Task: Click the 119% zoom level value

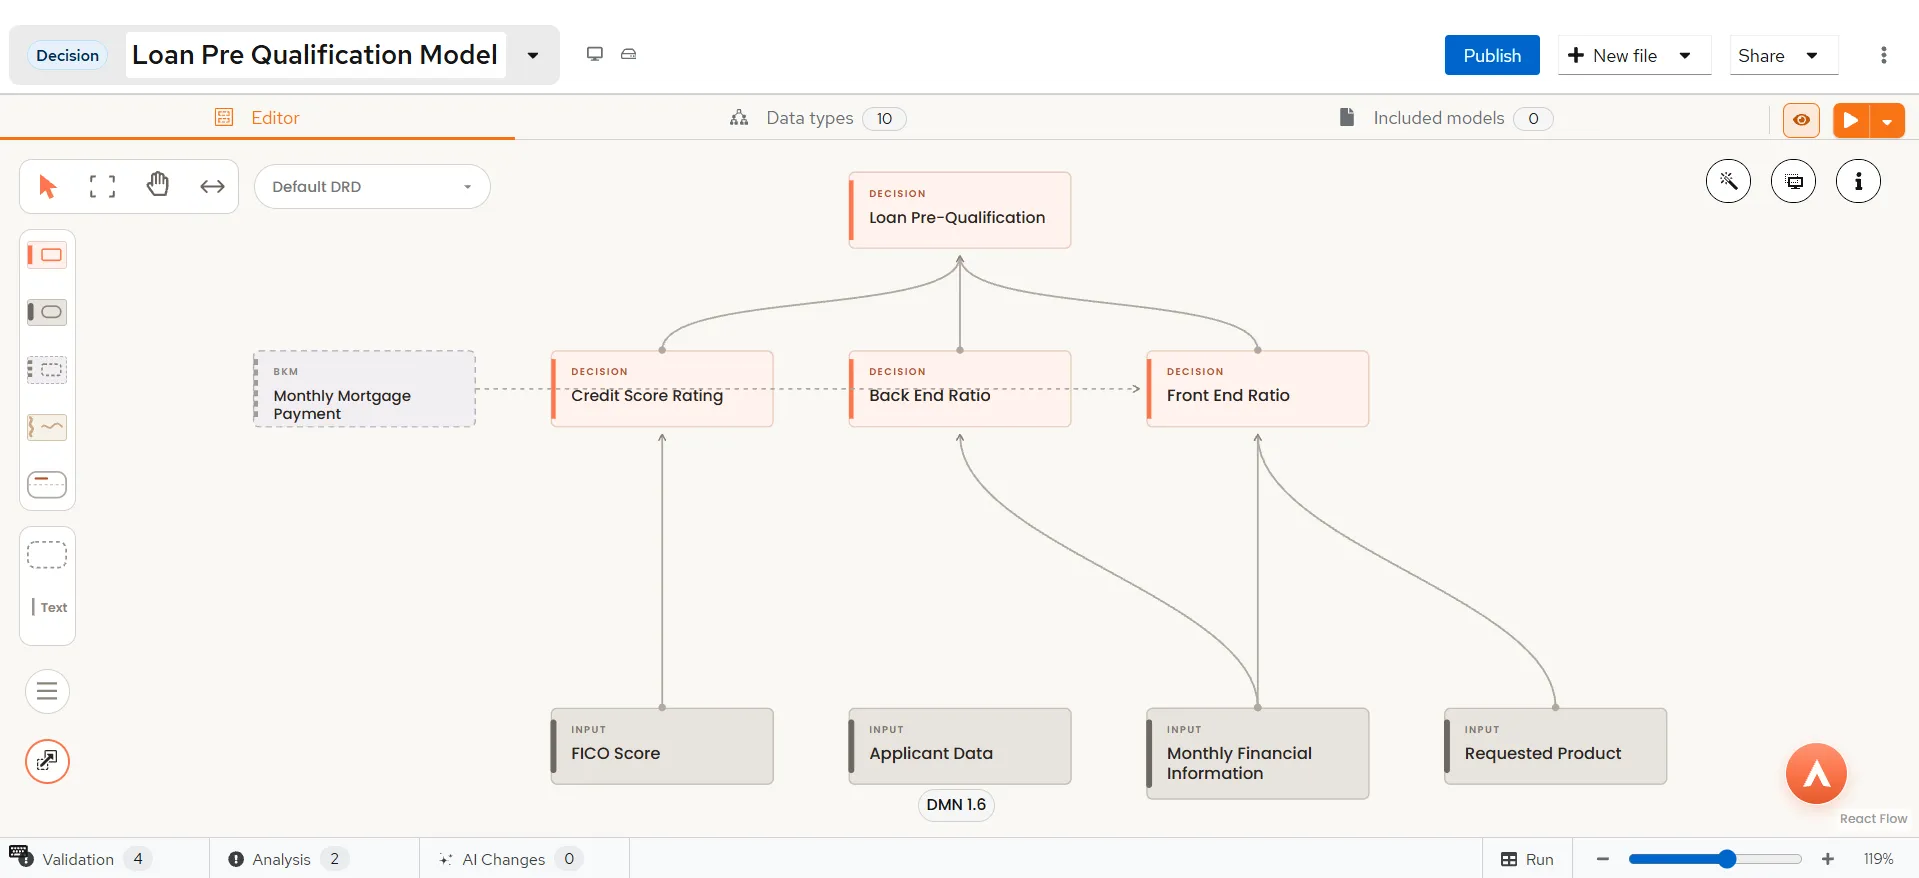Action: point(1878,859)
